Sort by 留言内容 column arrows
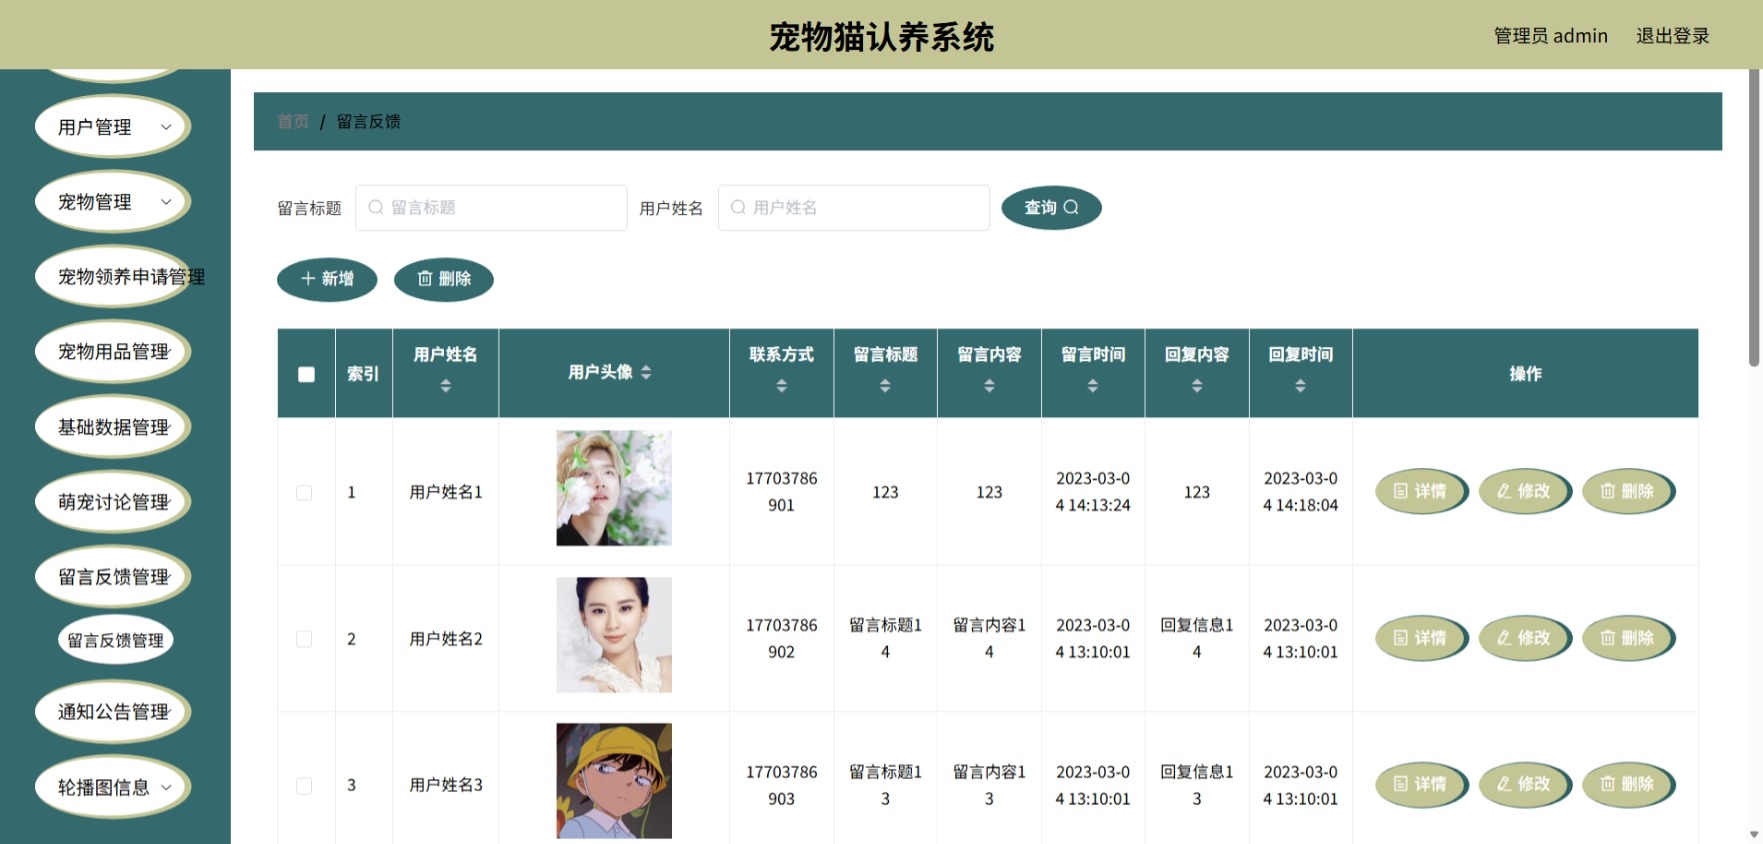 pyautogui.click(x=989, y=386)
